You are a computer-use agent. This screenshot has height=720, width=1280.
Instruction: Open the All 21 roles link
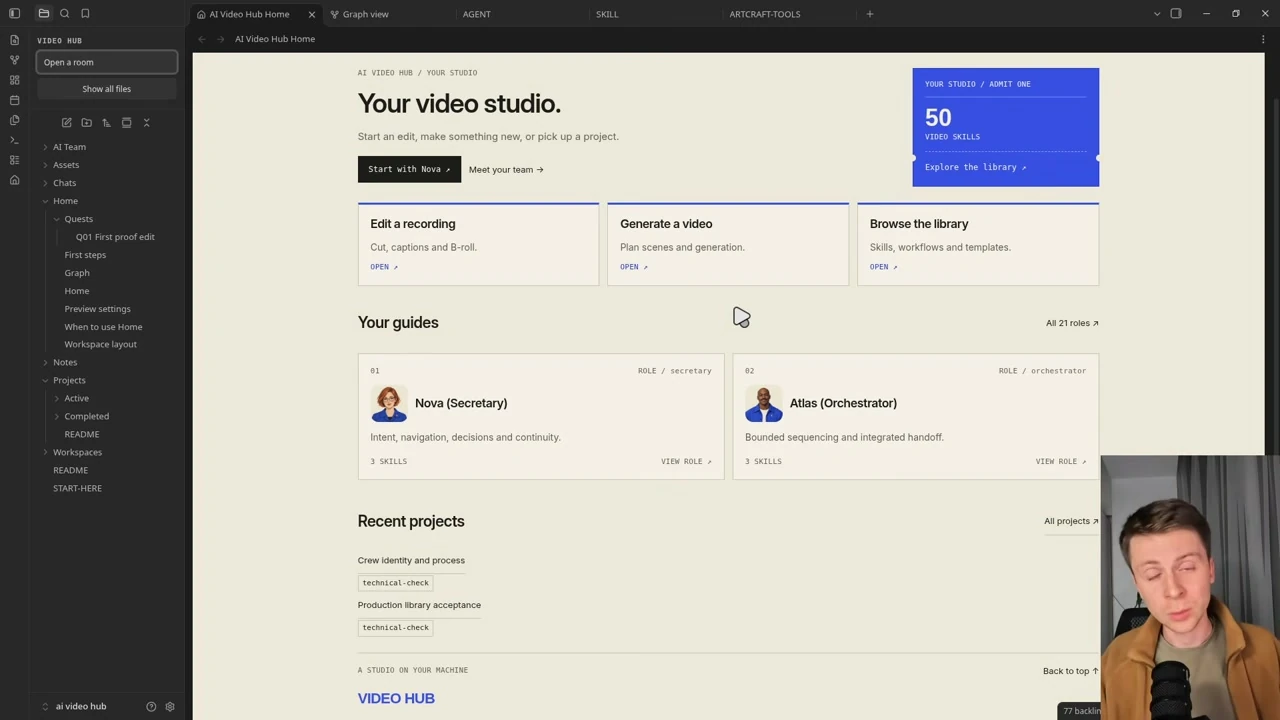1072,323
